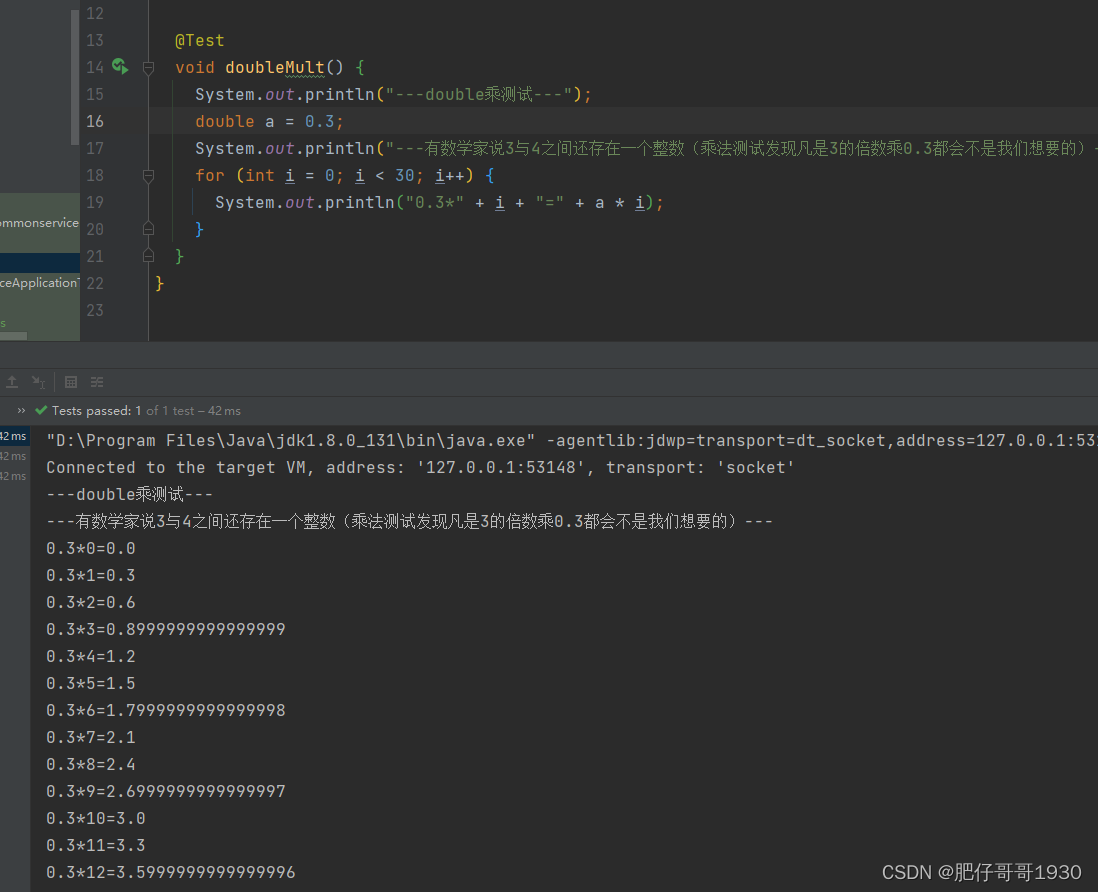Click the @Test annotation
The width and height of the screenshot is (1098, 892).
click(200, 41)
